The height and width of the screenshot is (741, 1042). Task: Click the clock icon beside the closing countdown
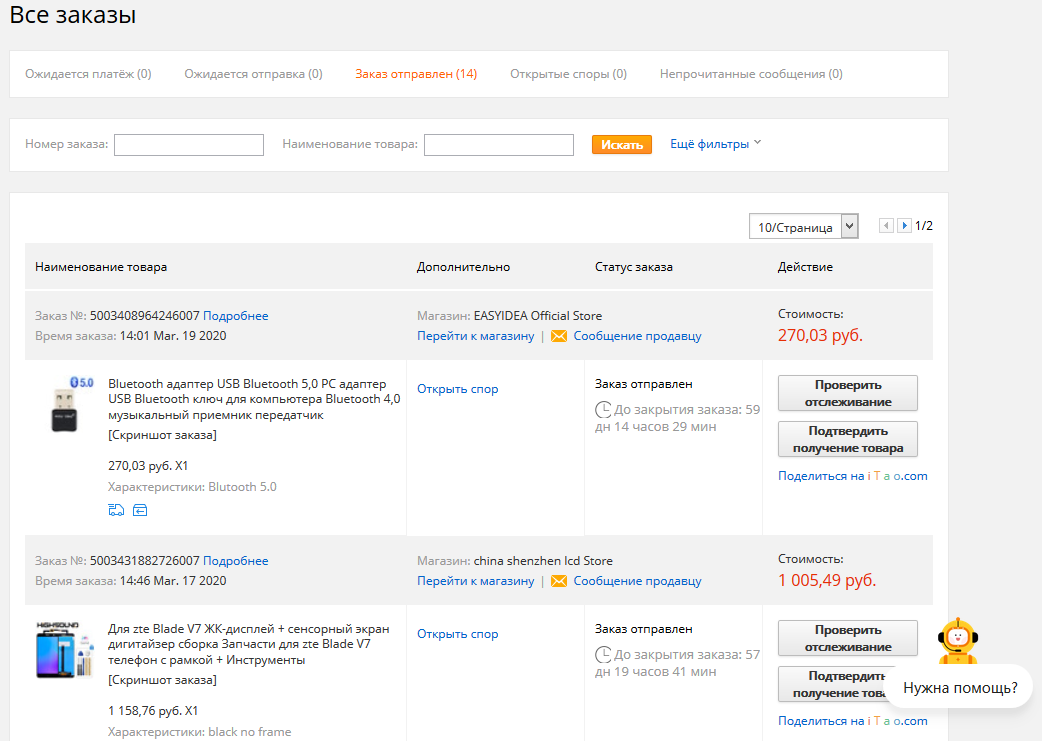point(605,409)
